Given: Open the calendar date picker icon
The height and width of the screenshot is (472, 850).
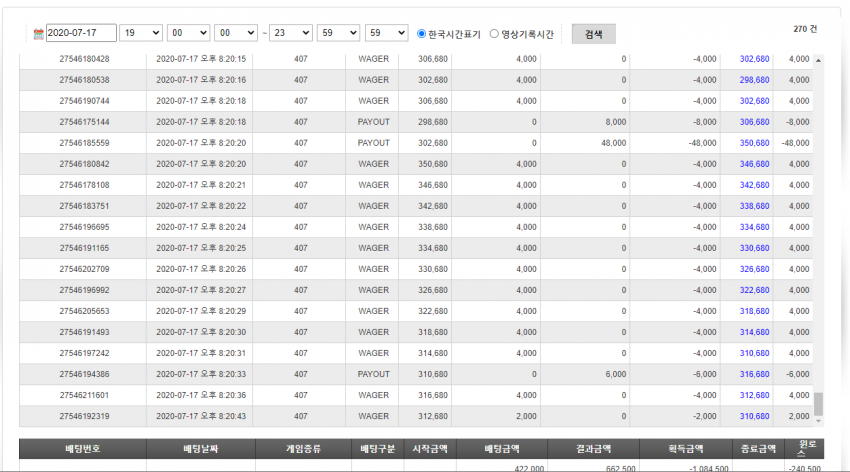Looking at the screenshot, I should tap(38, 34).
